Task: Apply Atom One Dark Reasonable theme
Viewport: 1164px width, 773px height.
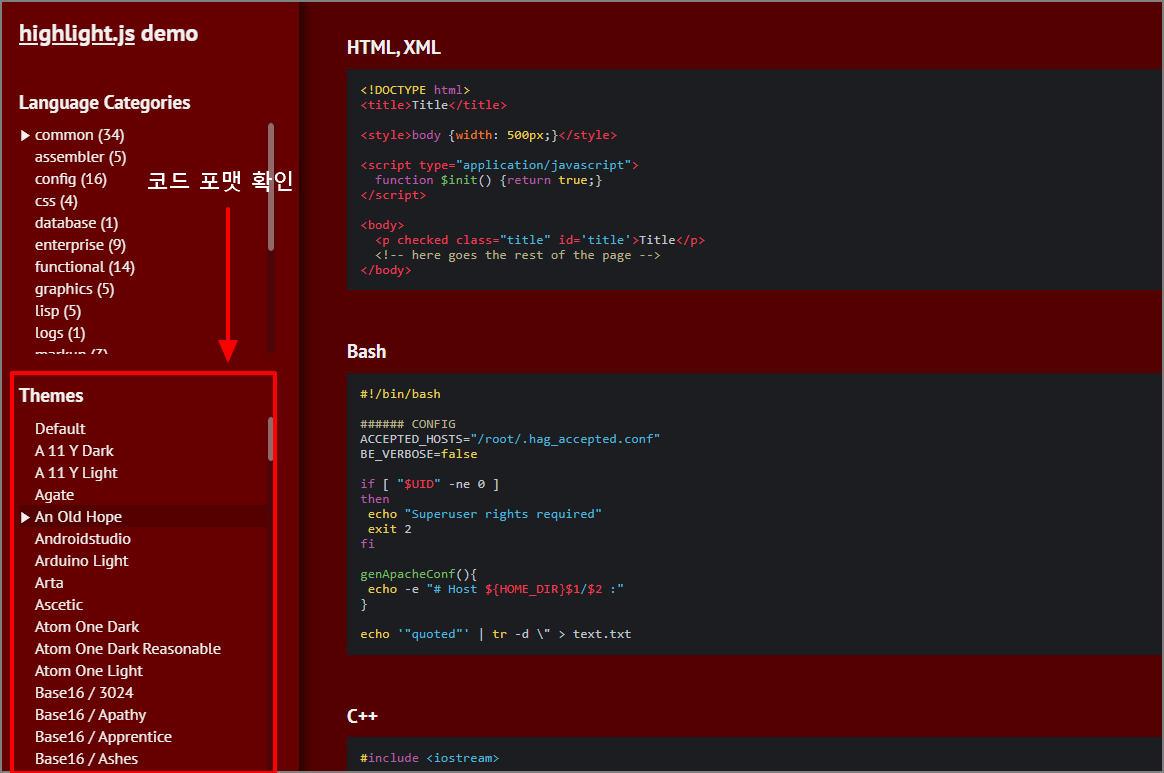Action: 128,649
